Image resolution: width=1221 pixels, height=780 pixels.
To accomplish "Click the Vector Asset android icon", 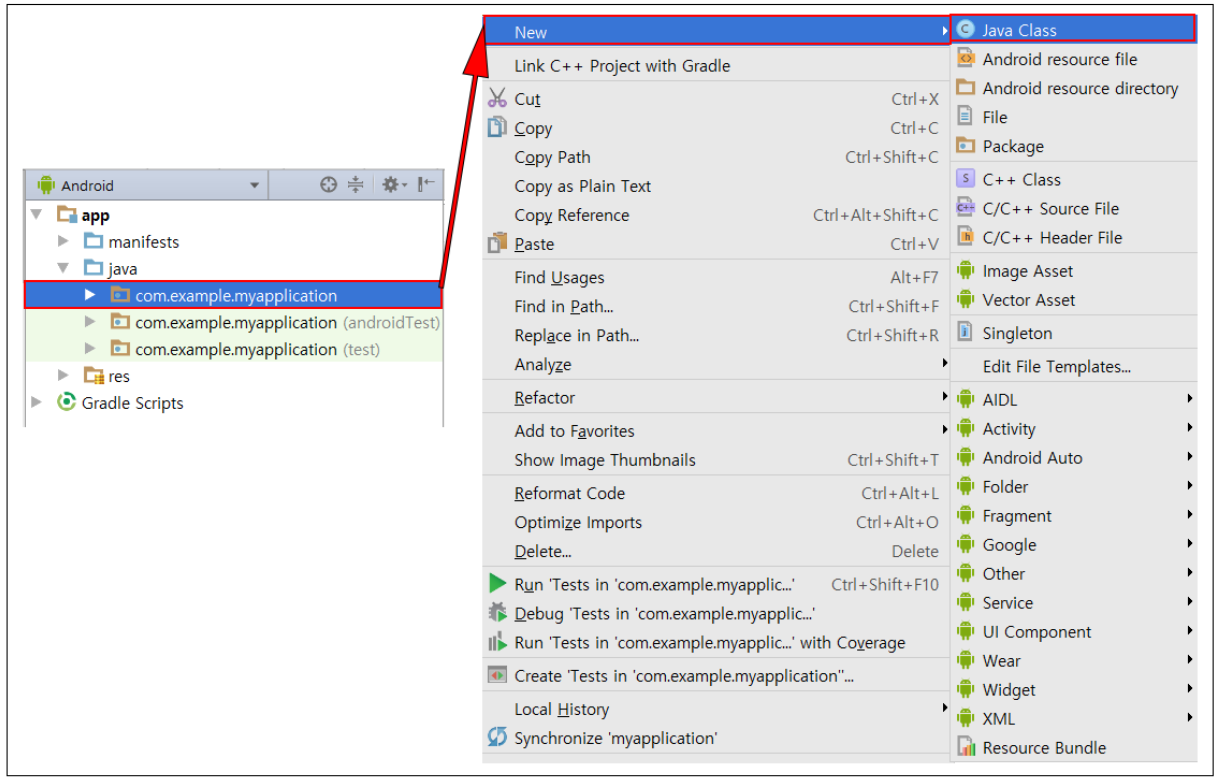I will (965, 299).
